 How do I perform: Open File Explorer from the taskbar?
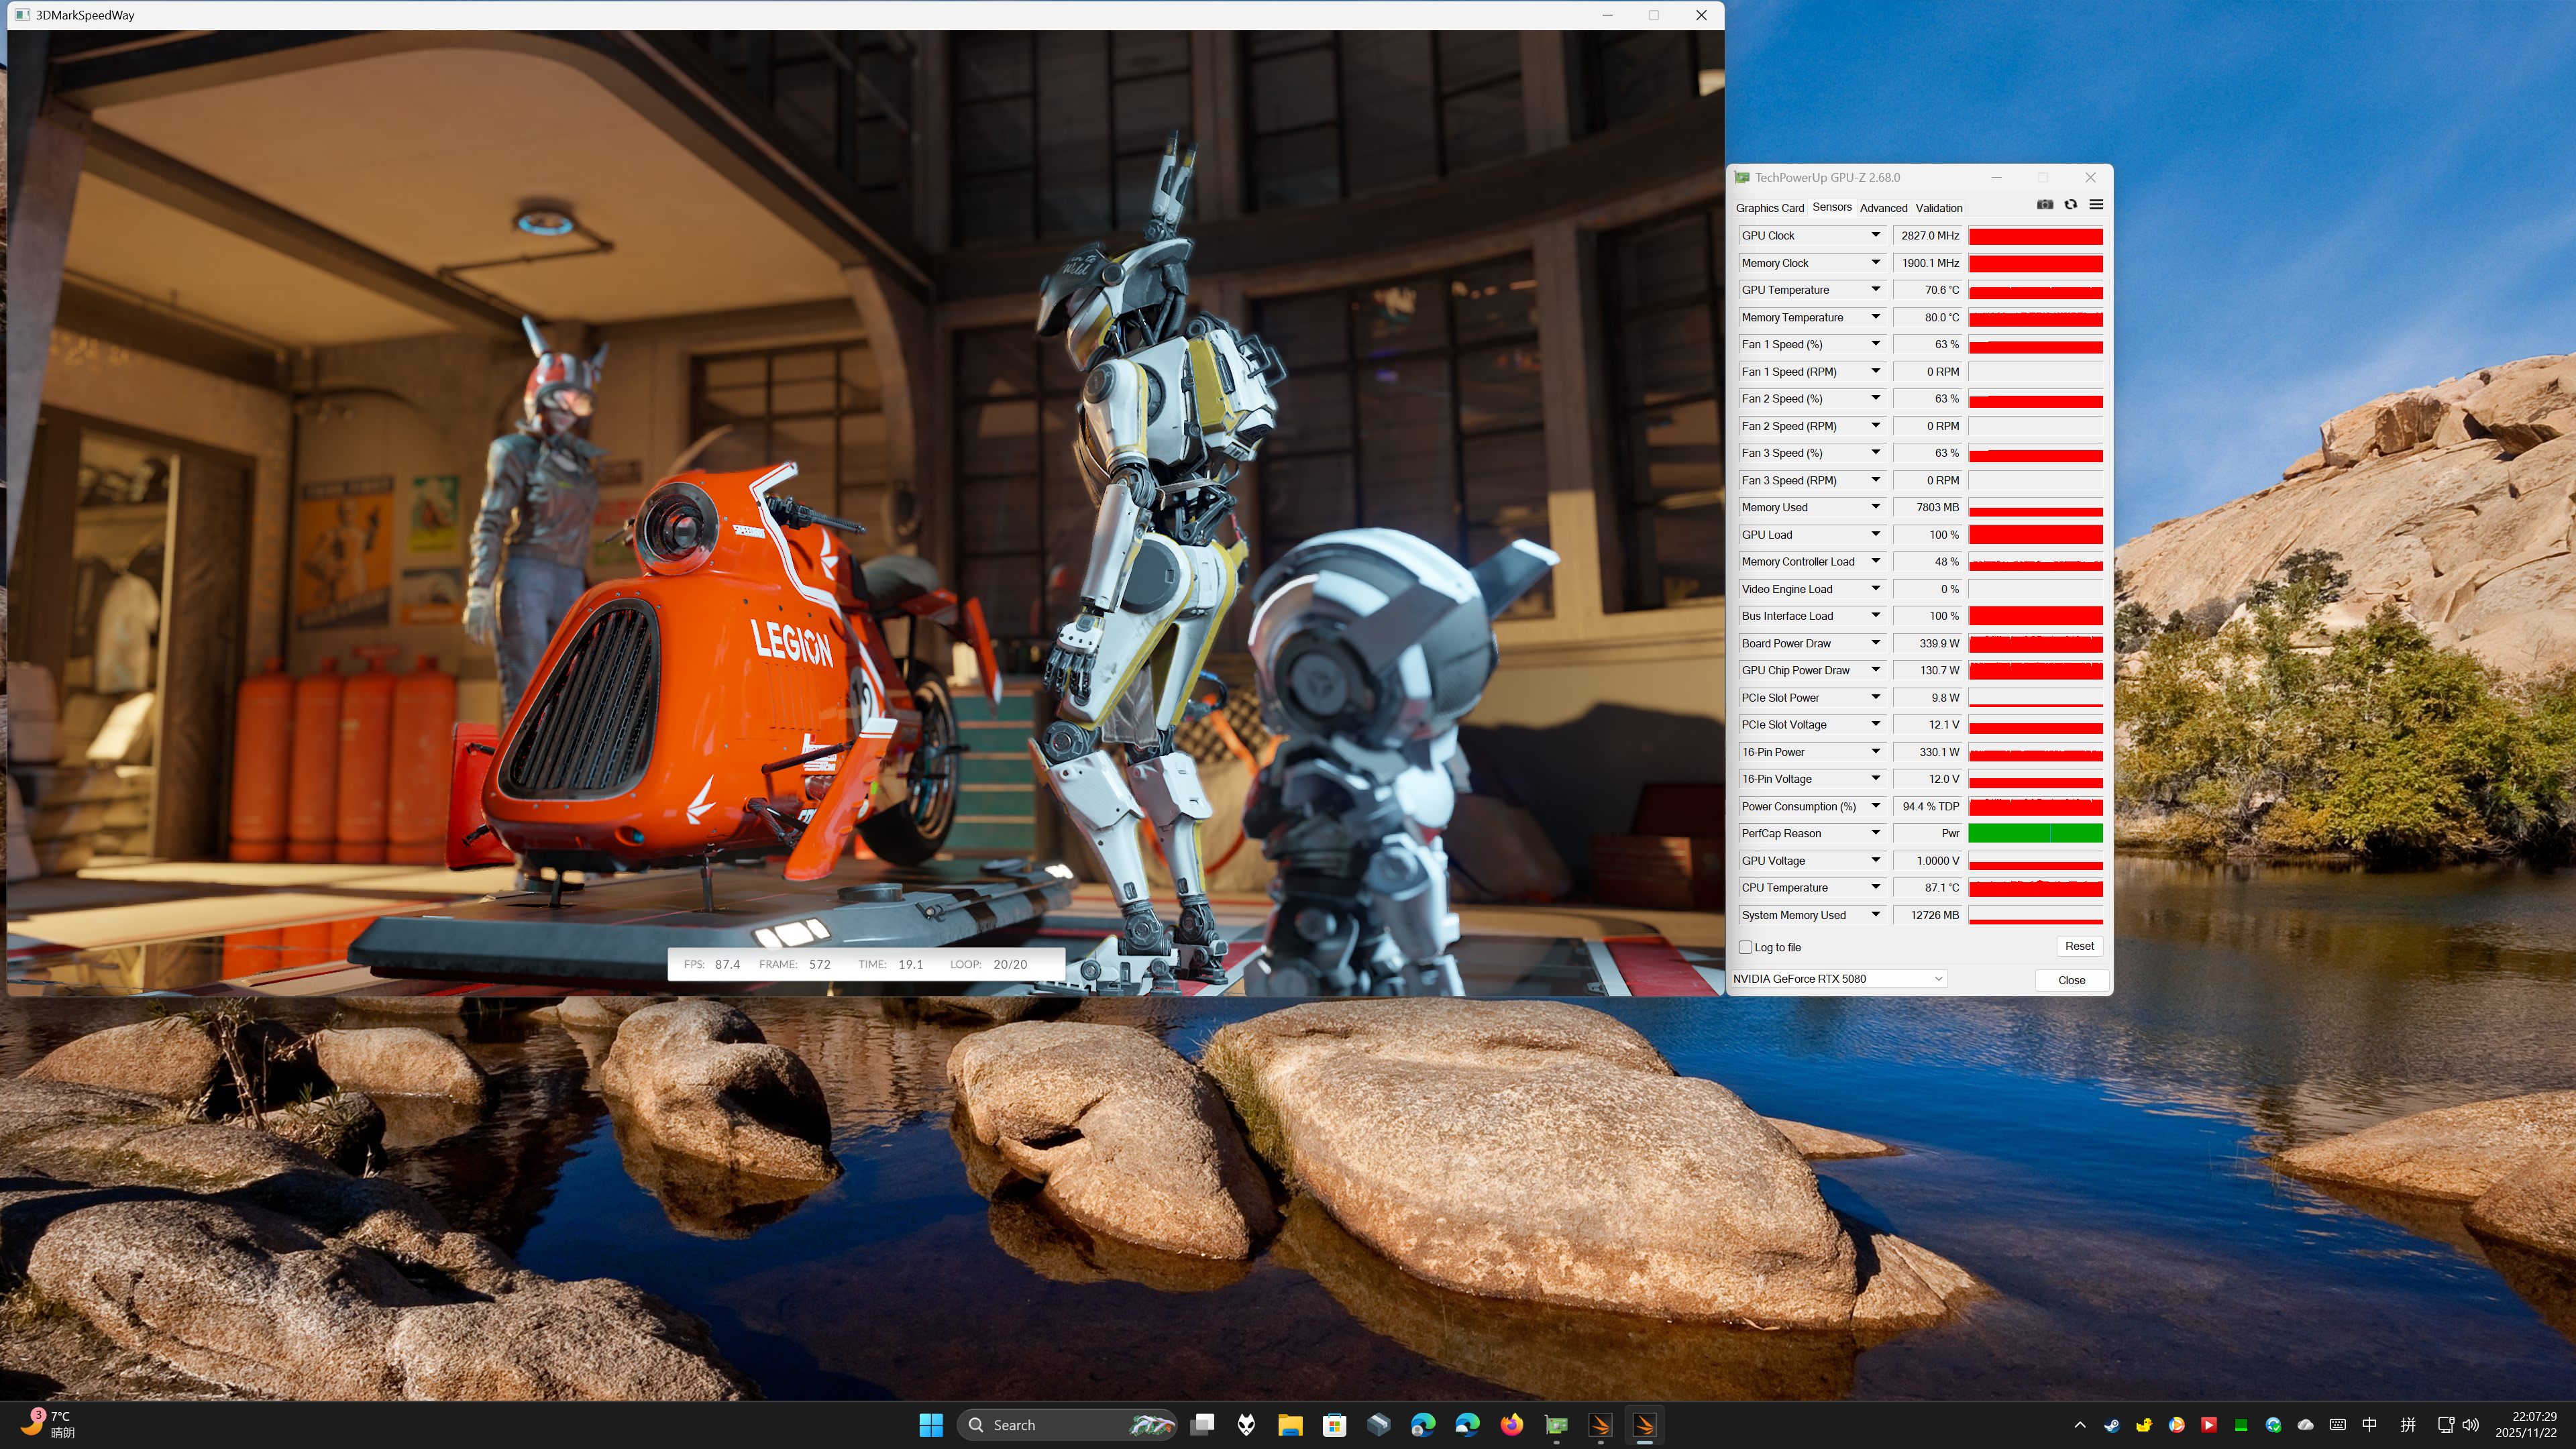(x=1290, y=1425)
